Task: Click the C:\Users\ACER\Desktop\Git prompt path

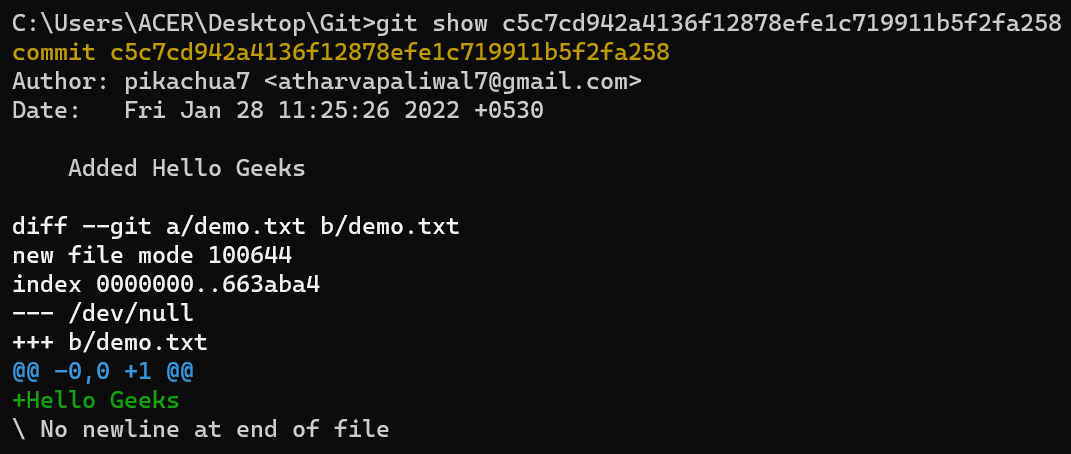Action: (x=188, y=23)
